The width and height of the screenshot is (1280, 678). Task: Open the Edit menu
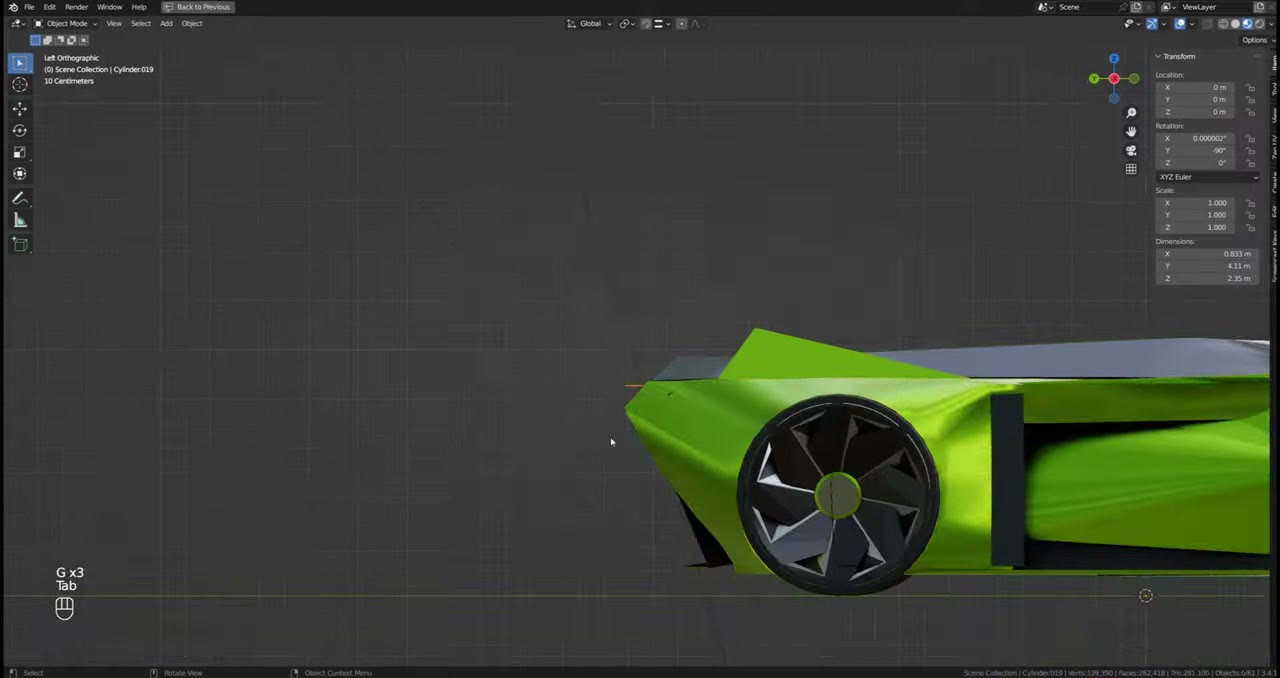[49, 7]
